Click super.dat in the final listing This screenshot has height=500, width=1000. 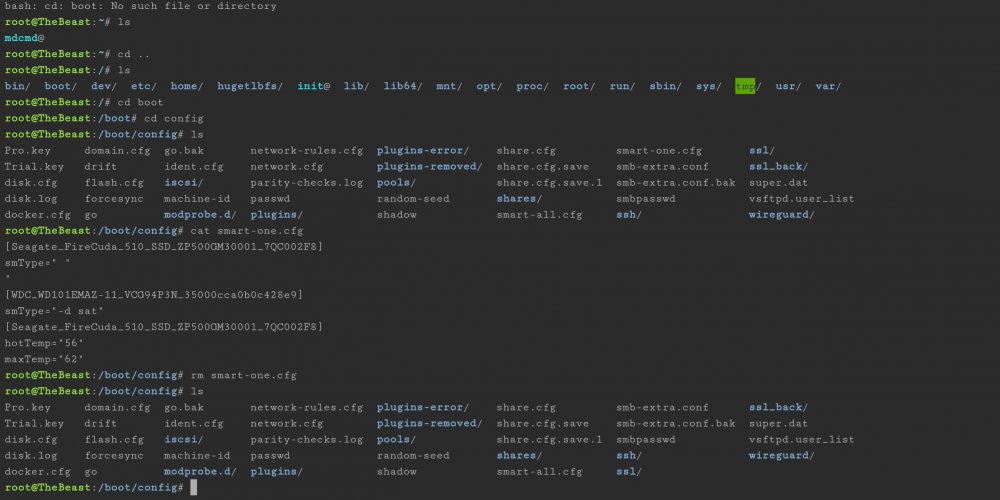pyautogui.click(x=779, y=423)
